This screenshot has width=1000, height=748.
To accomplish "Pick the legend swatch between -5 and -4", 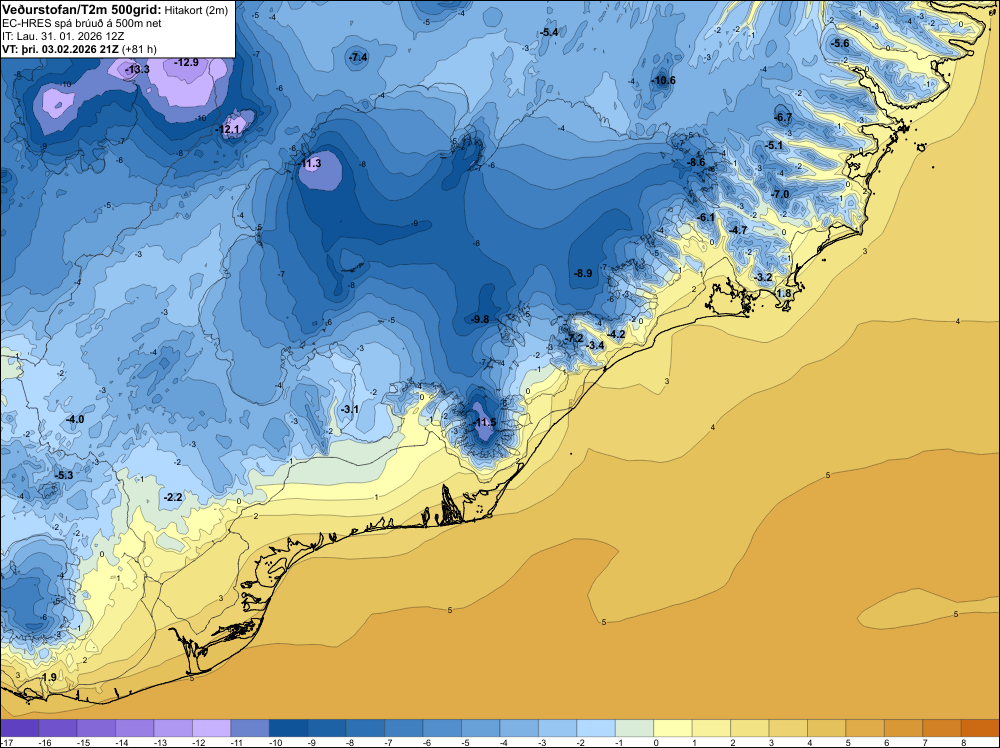I will click(x=481, y=728).
